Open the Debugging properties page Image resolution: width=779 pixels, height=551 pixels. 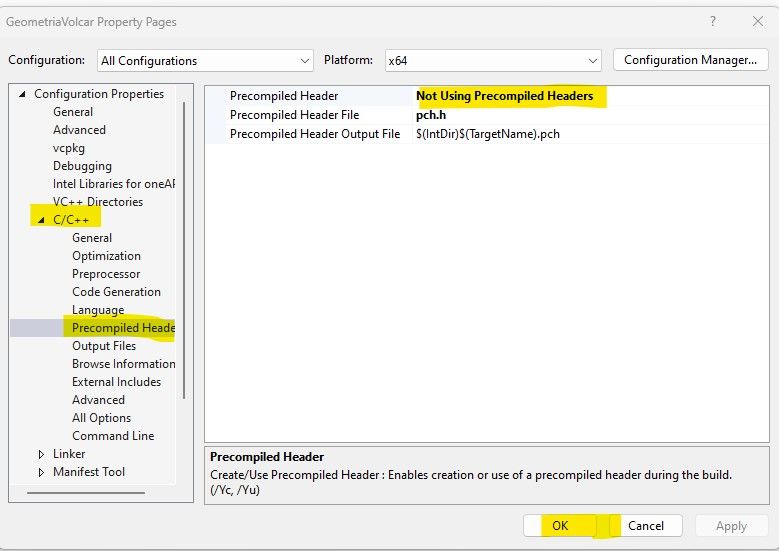click(x=82, y=166)
